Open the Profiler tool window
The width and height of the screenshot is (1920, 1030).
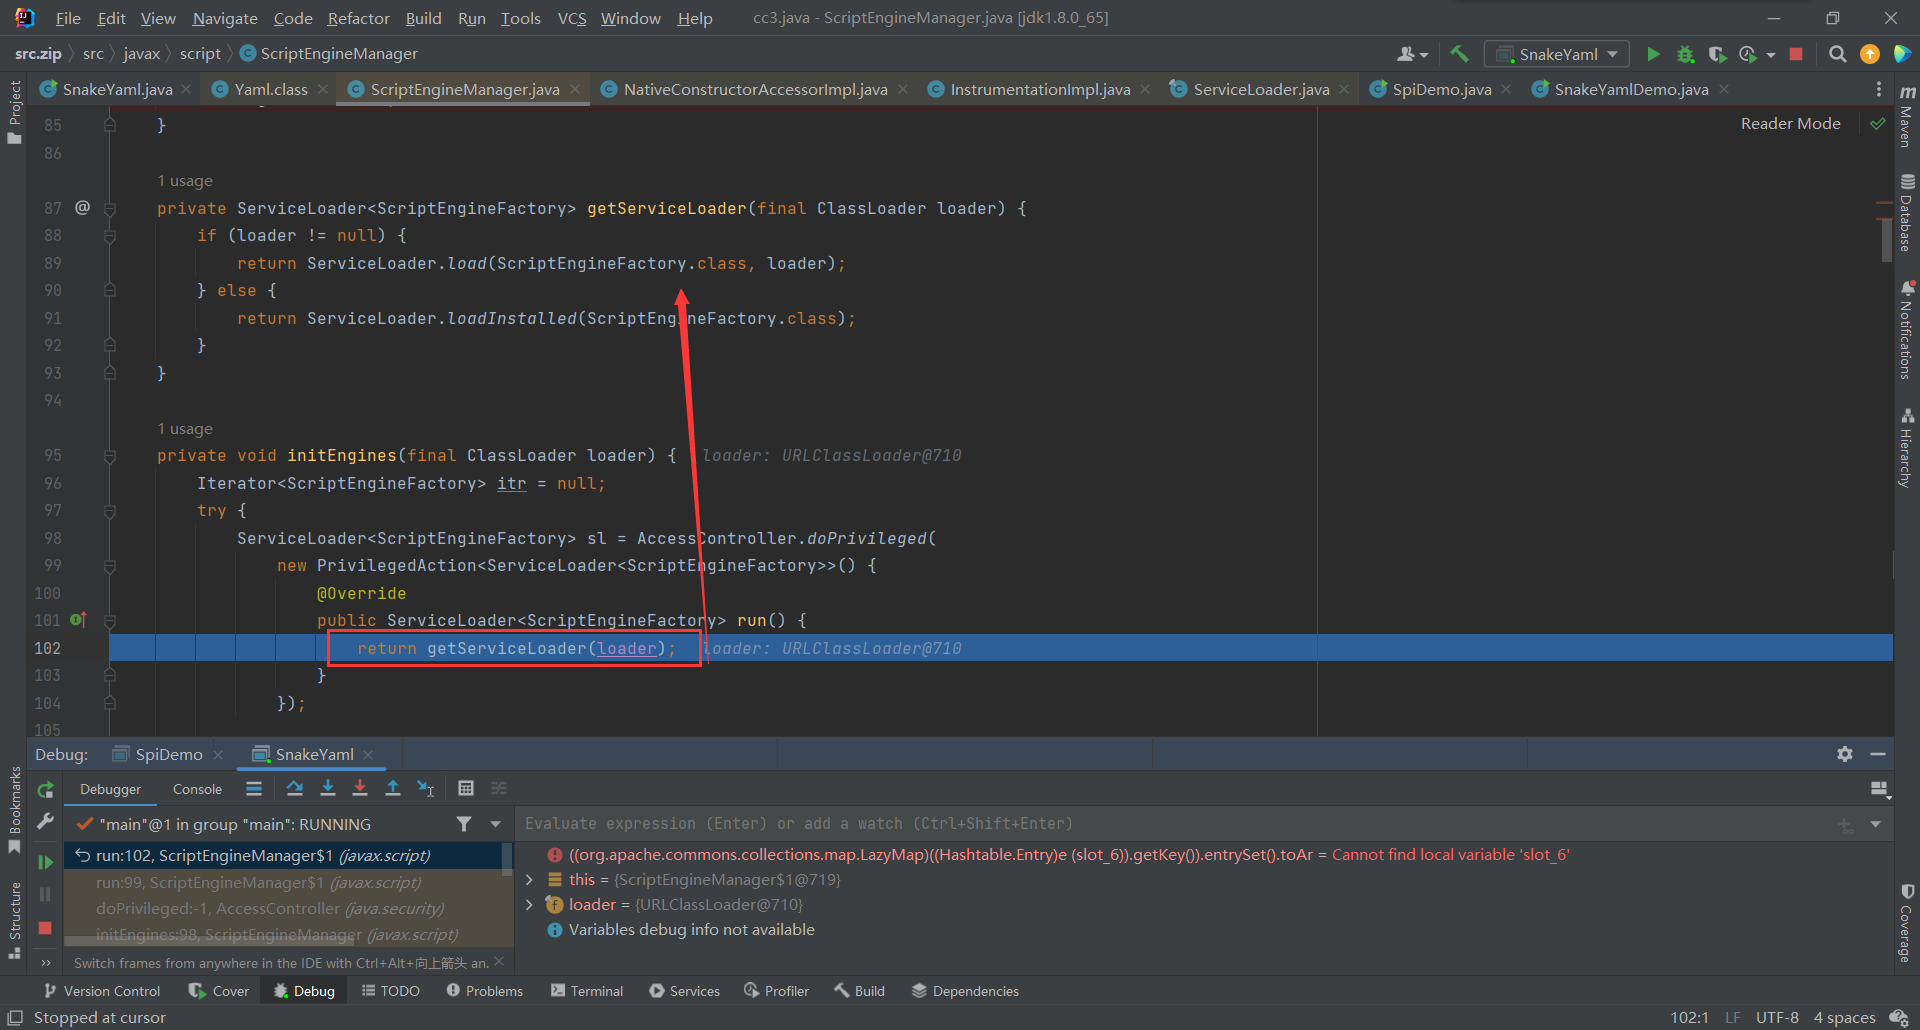(777, 991)
